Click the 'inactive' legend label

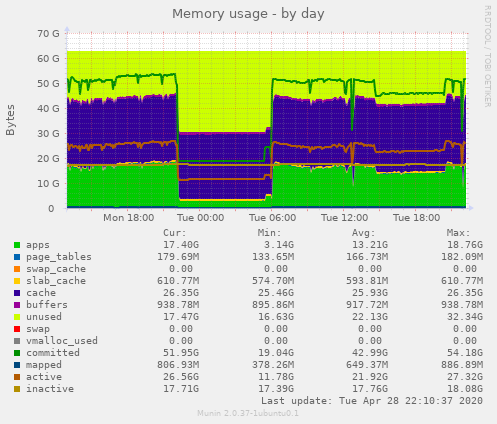50,389
